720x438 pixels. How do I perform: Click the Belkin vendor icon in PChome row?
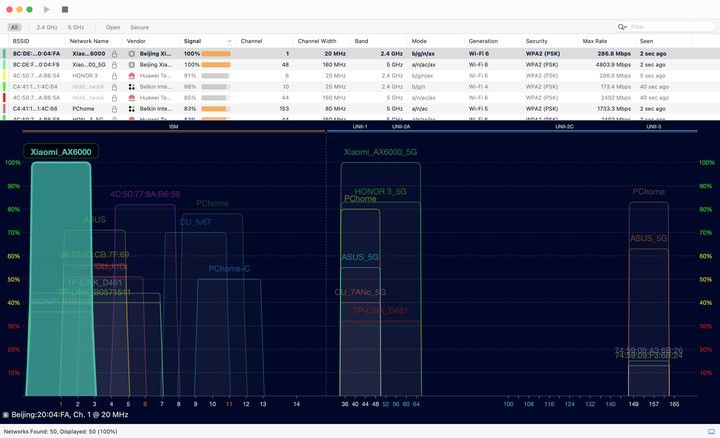point(132,108)
